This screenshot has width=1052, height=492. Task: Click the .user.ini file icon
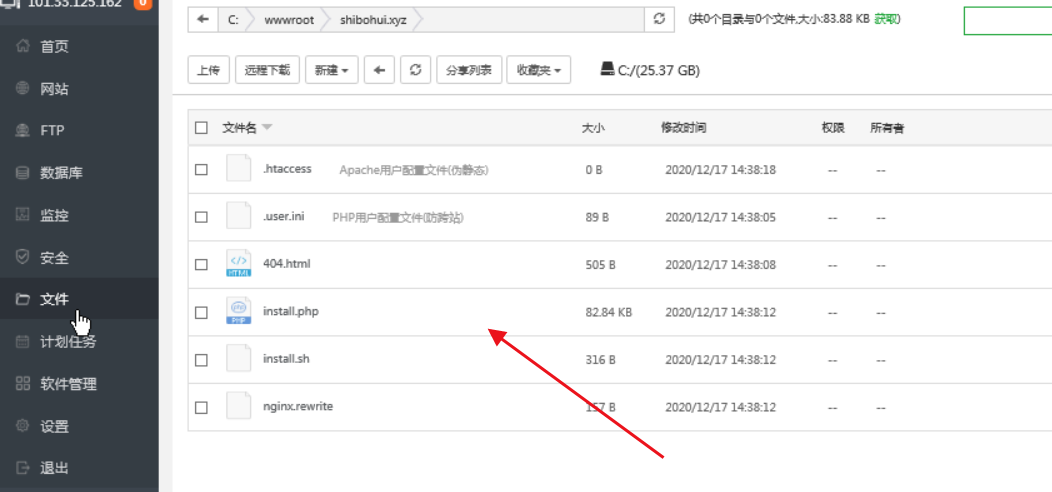pos(239,215)
